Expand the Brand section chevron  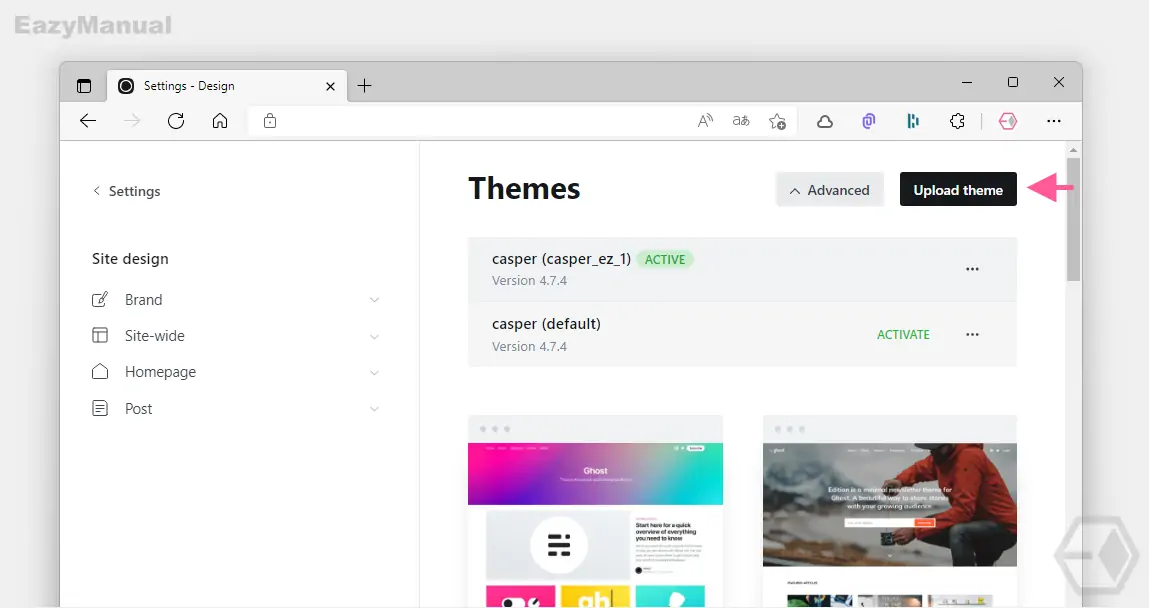tap(374, 300)
